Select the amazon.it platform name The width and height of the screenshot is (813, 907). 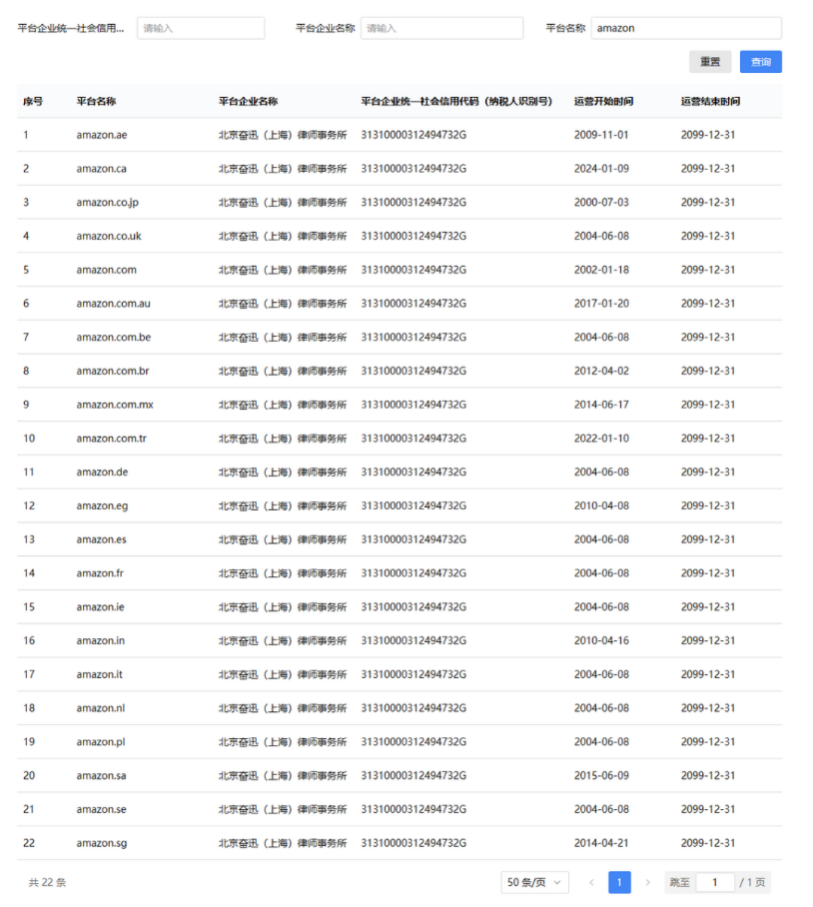tap(100, 674)
